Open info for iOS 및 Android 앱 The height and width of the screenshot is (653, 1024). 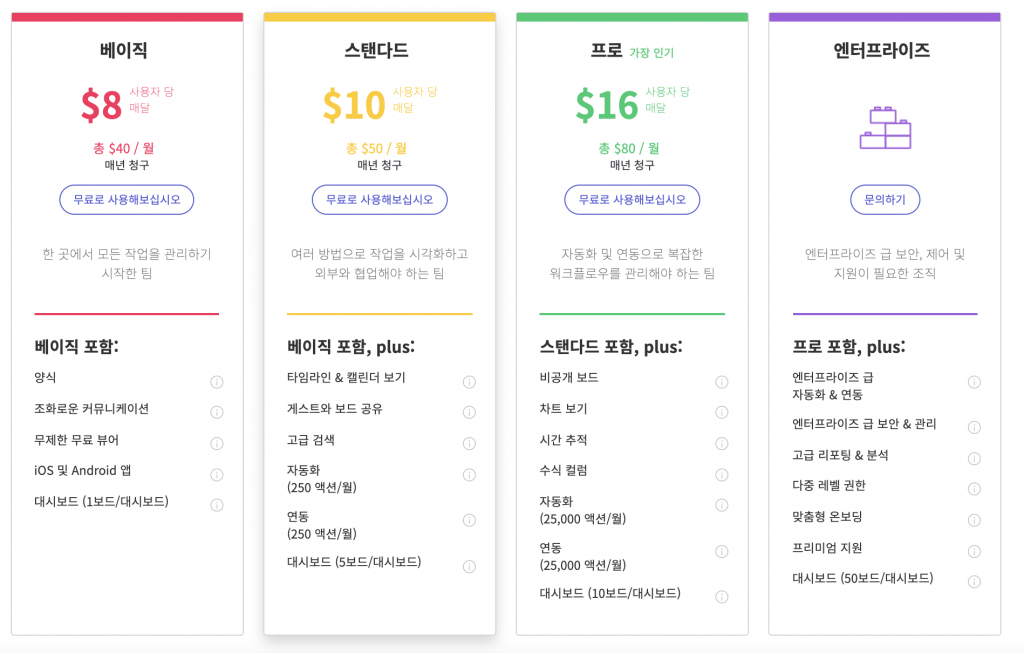(217, 475)
